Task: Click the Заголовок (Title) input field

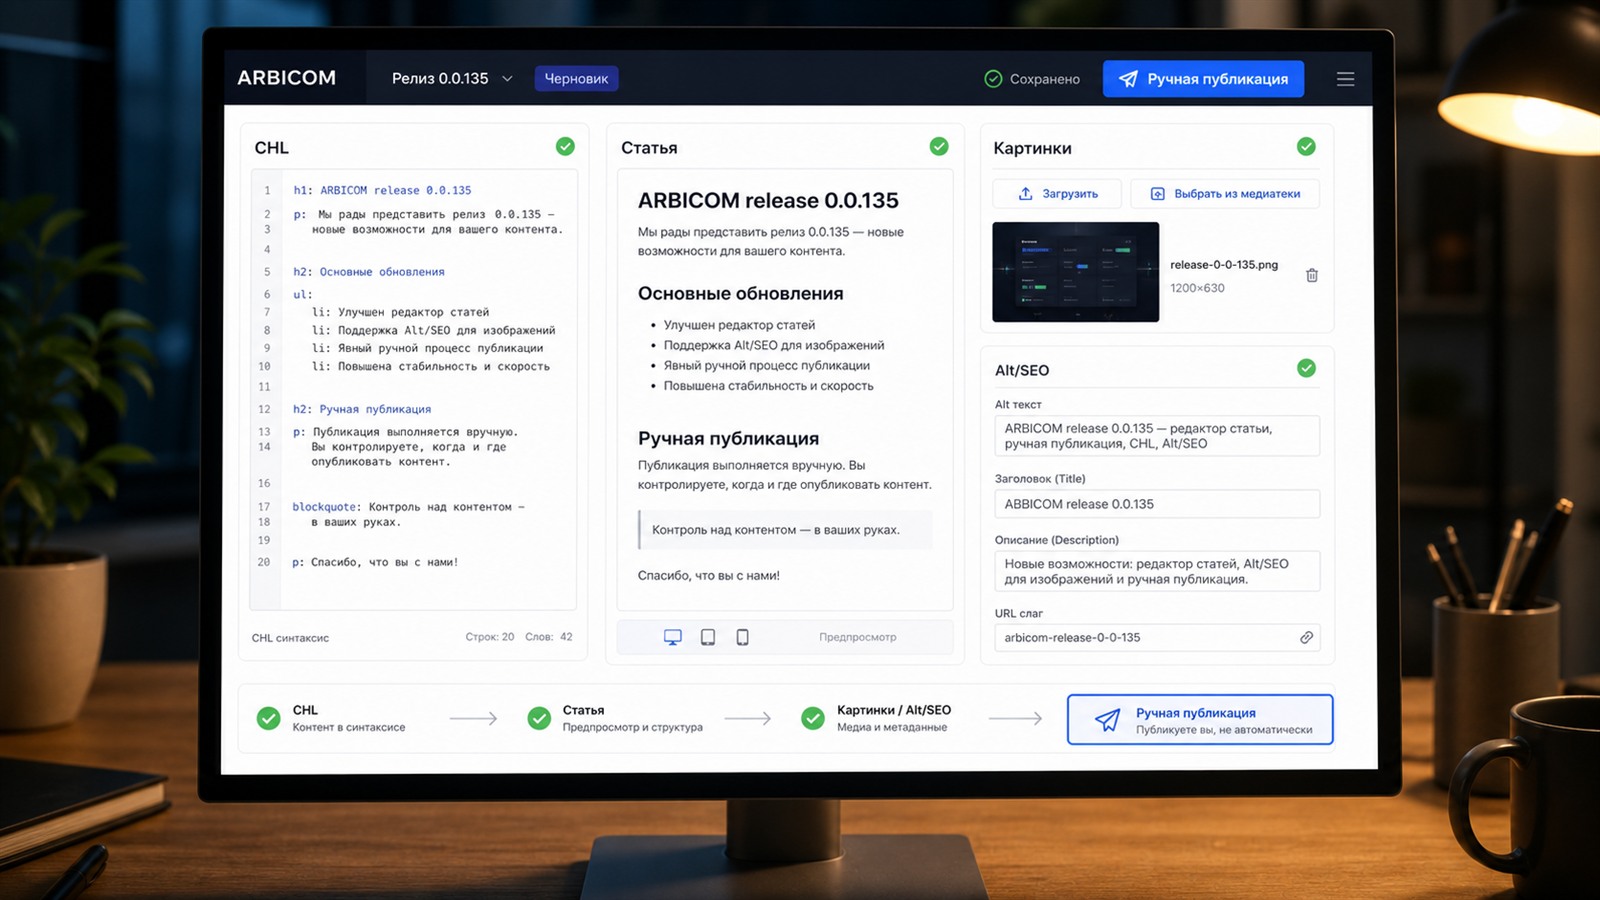Action: click(1157, 504)
